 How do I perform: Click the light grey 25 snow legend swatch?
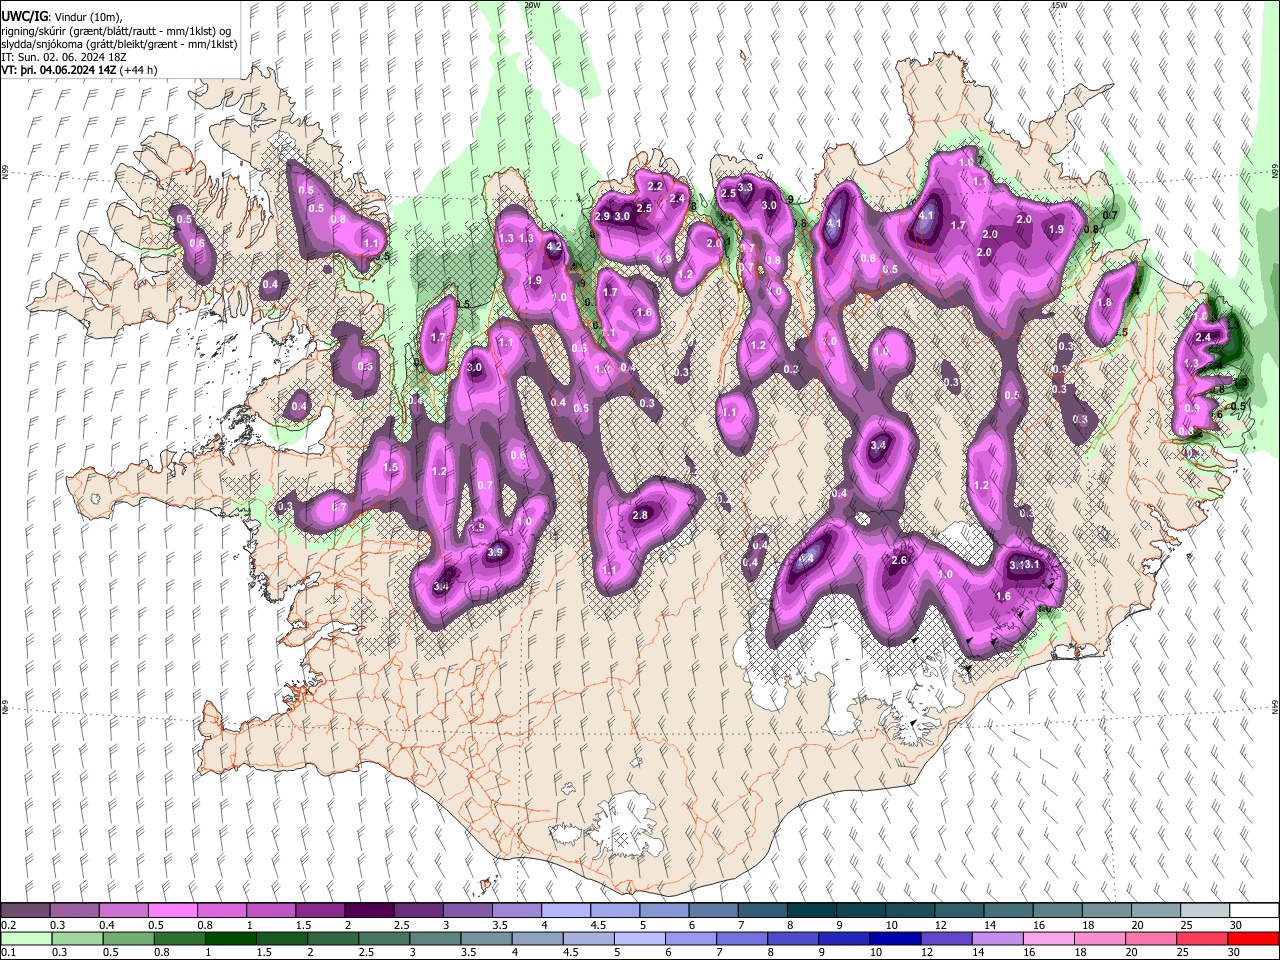[1204, 910]
